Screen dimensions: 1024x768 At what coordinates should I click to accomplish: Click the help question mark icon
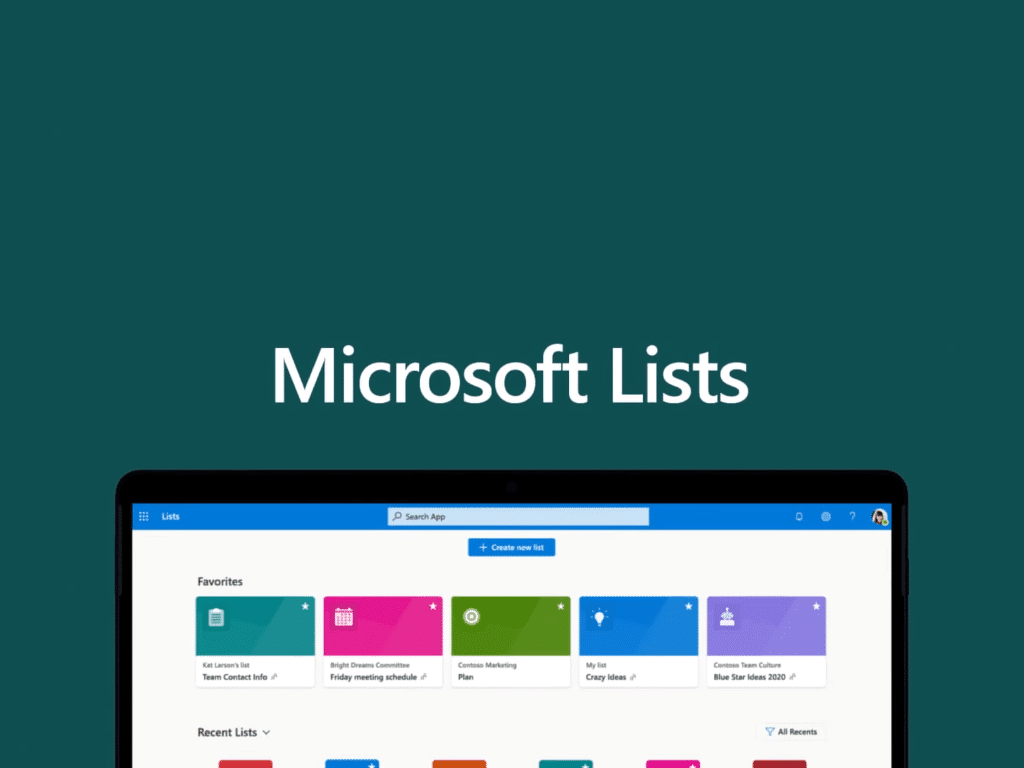852,517
